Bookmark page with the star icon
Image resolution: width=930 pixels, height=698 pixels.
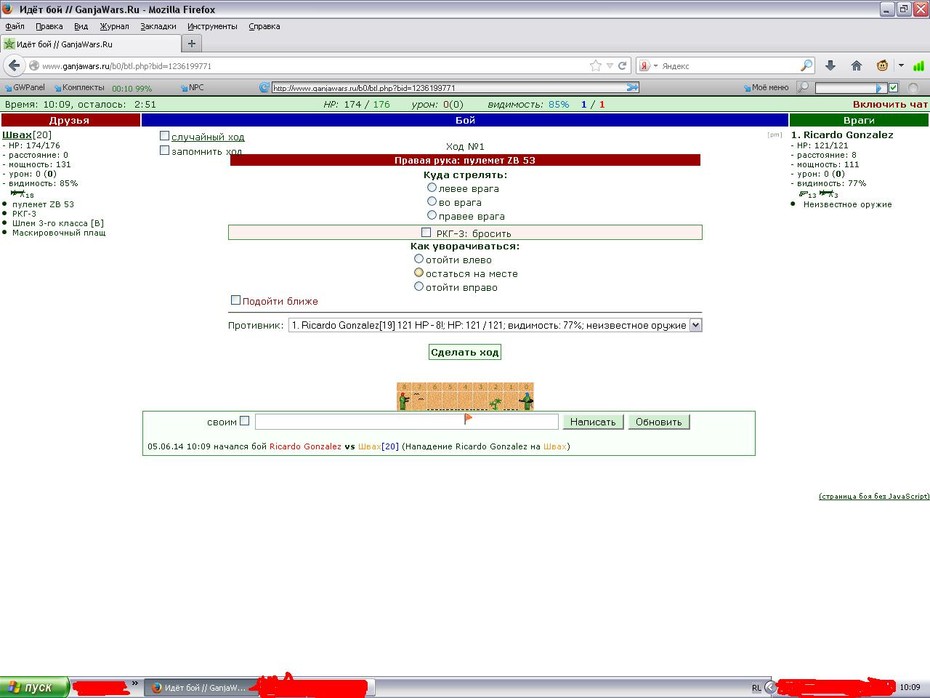click(x=595, y=66)
